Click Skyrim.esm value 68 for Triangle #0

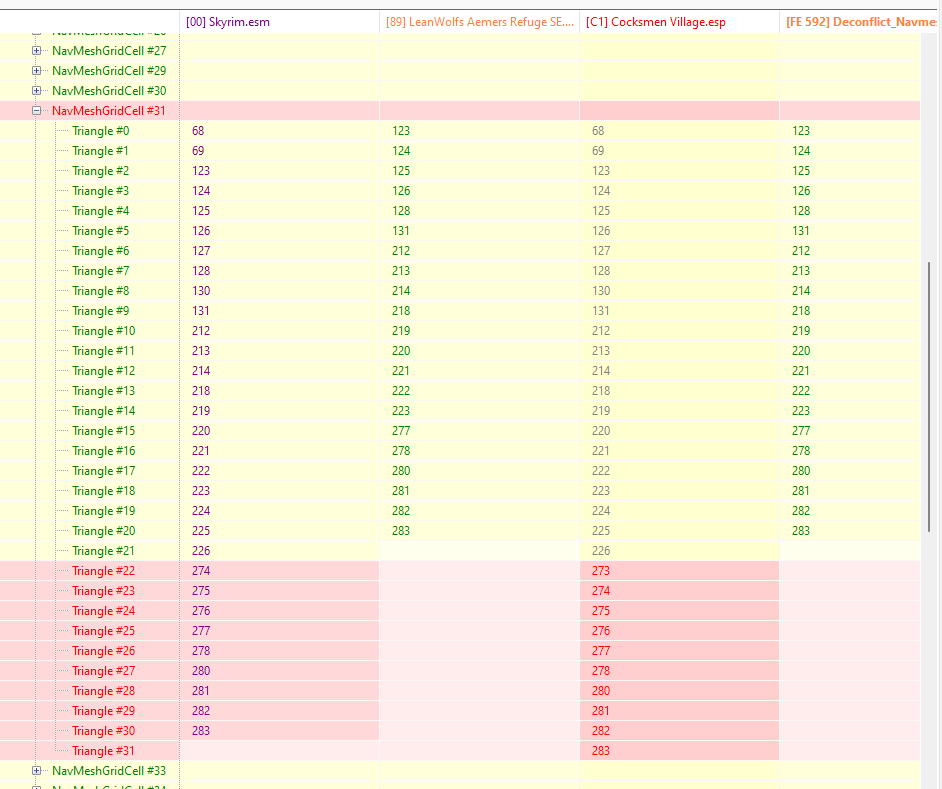point(198,131)
